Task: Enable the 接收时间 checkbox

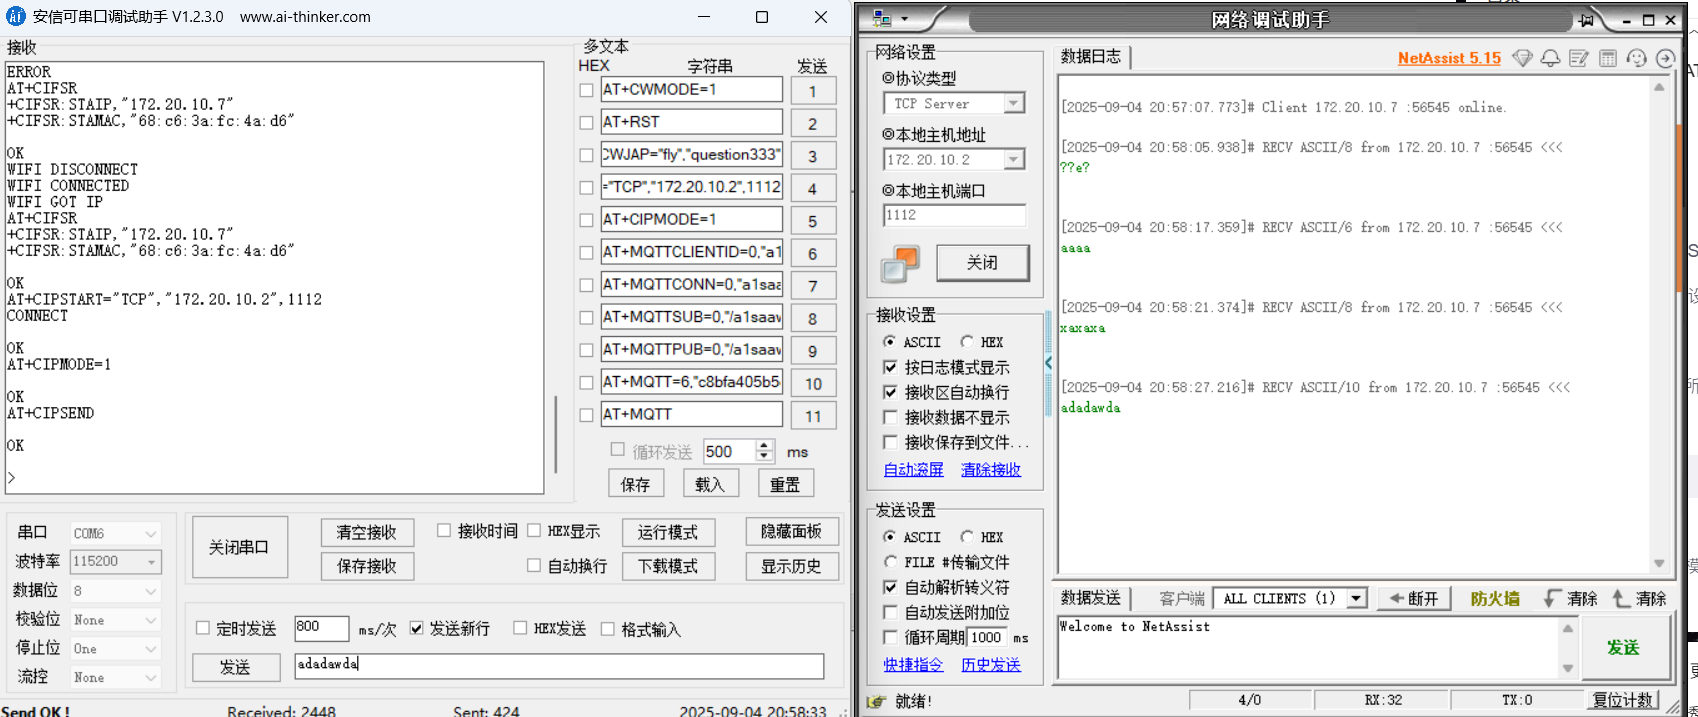Action: click(x=444, y=531)
